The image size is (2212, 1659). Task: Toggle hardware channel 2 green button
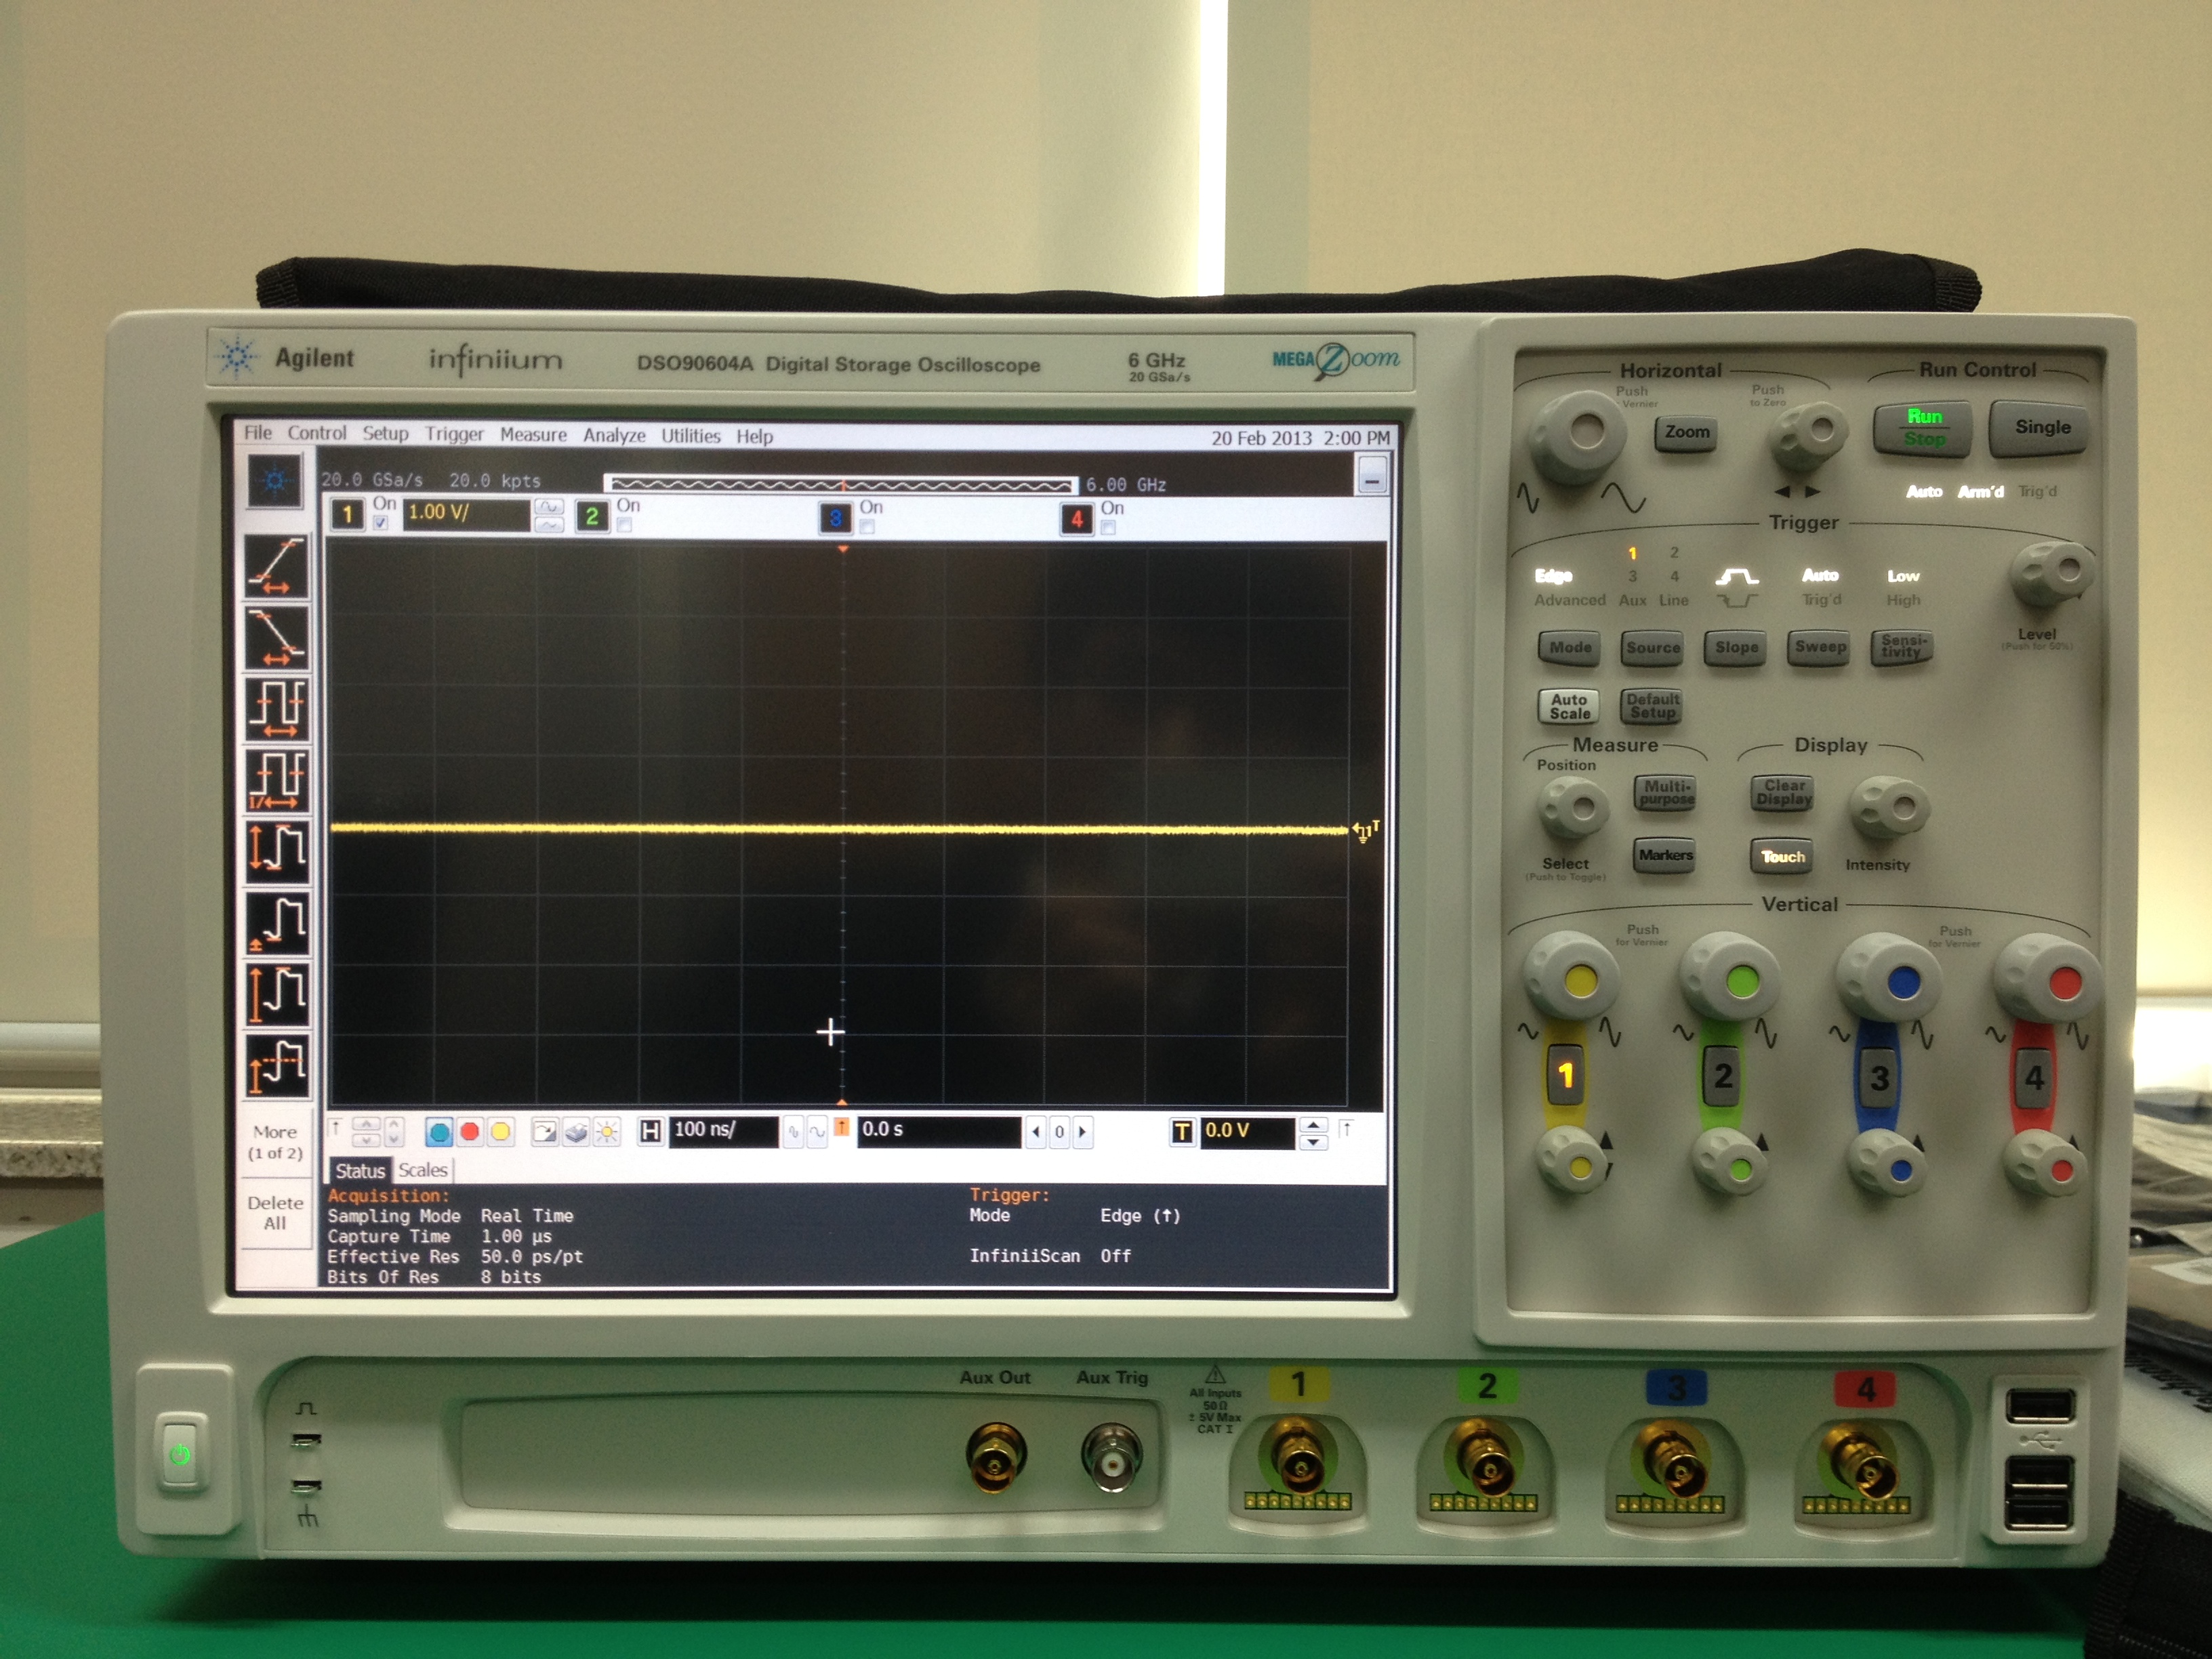point(1722,1076)
